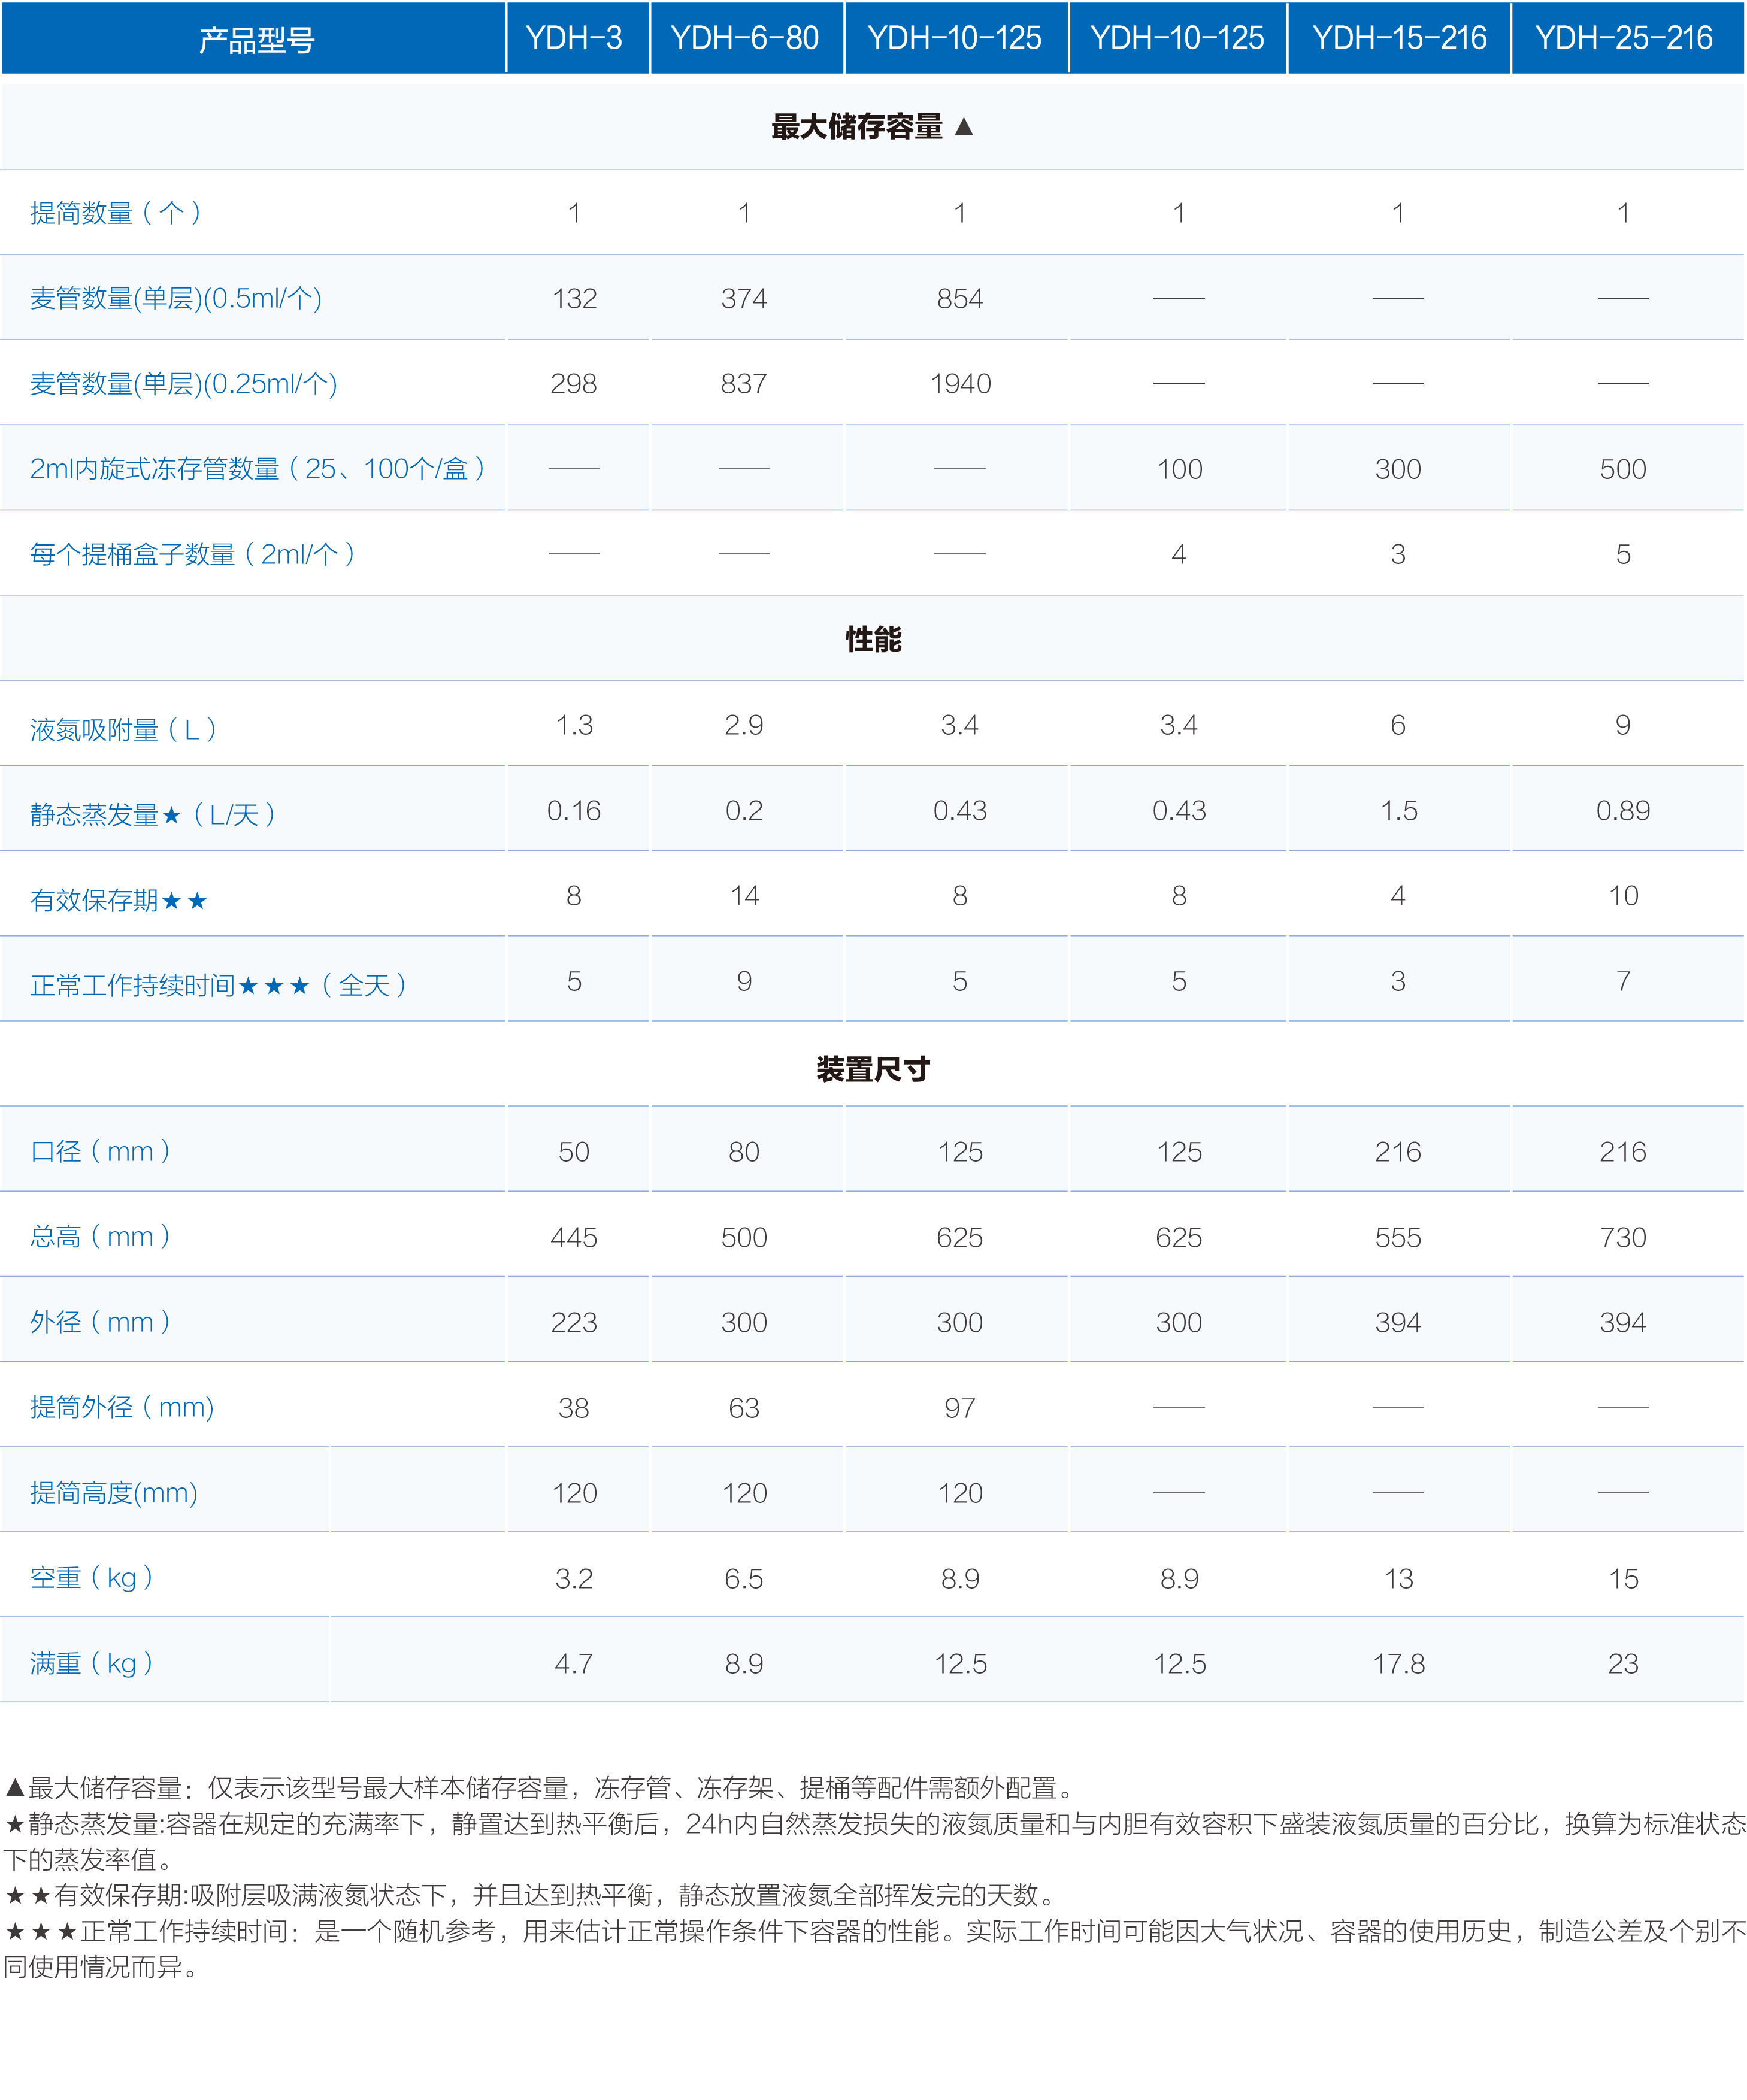Click the 静态蒸发量 row label
The image size is (1747, 2100).
[x=153, y=814]
